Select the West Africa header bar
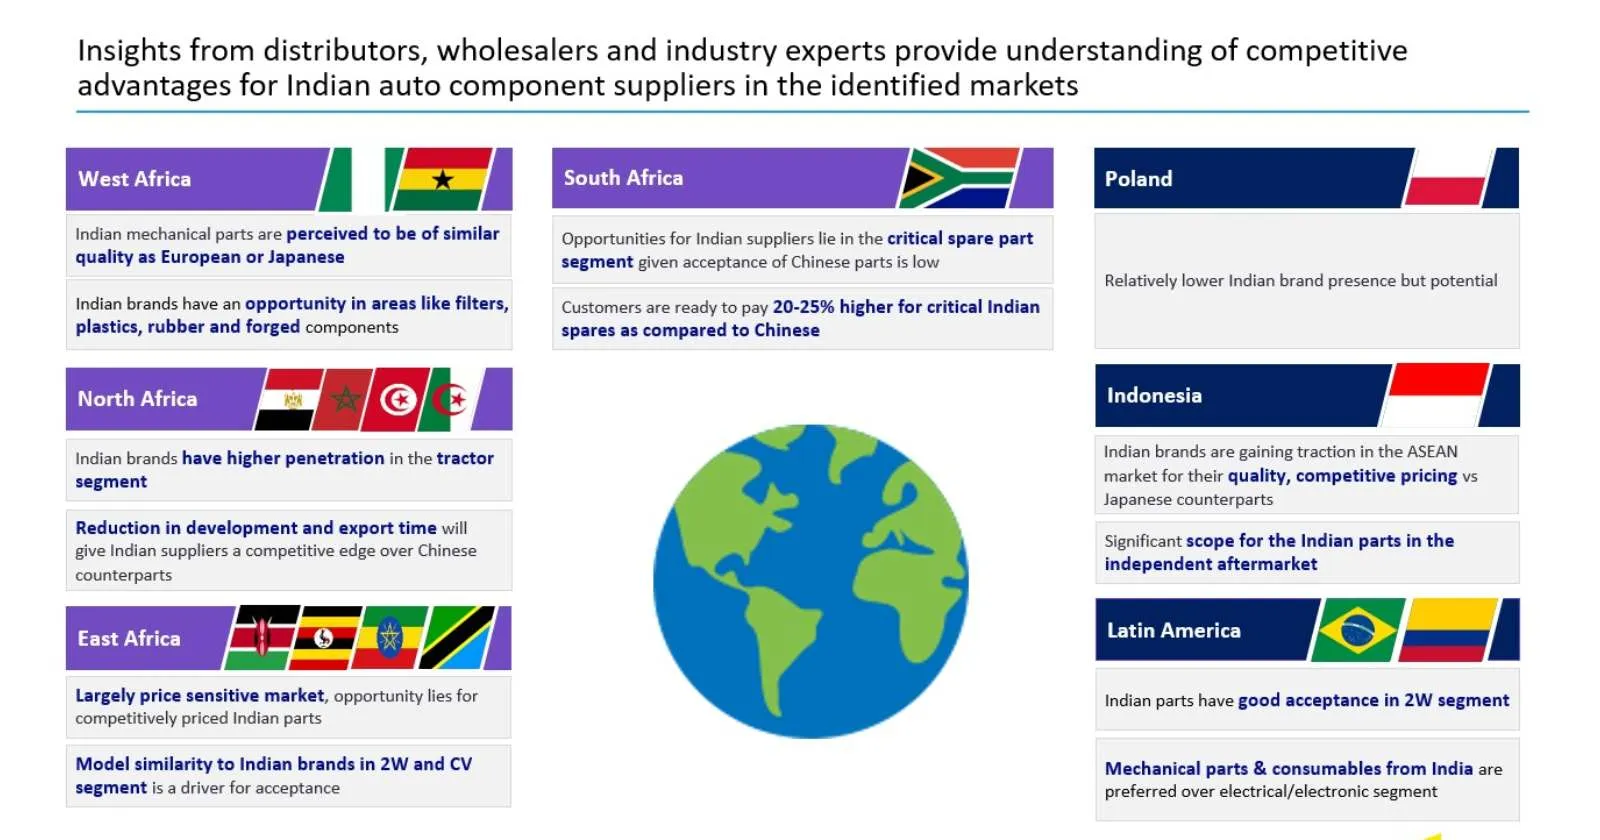 tap(289, 179)
